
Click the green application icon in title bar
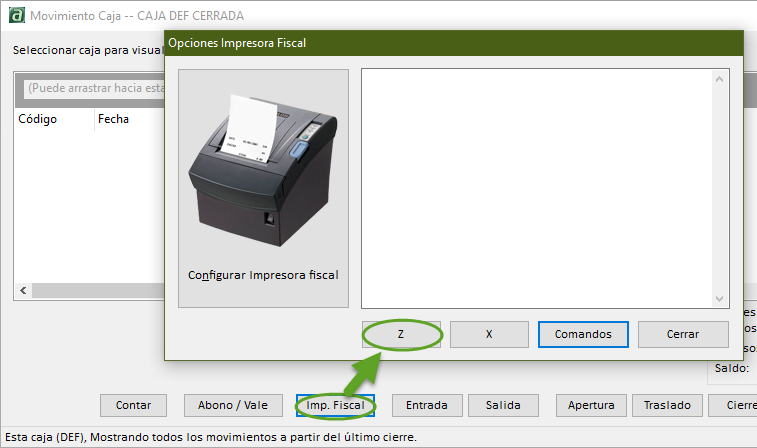pos(14,16)
